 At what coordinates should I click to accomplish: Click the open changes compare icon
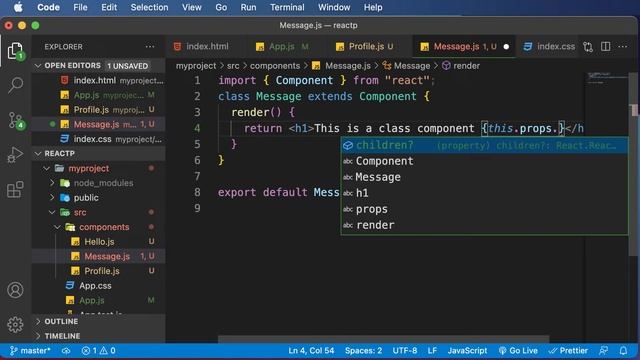point(588,47)
